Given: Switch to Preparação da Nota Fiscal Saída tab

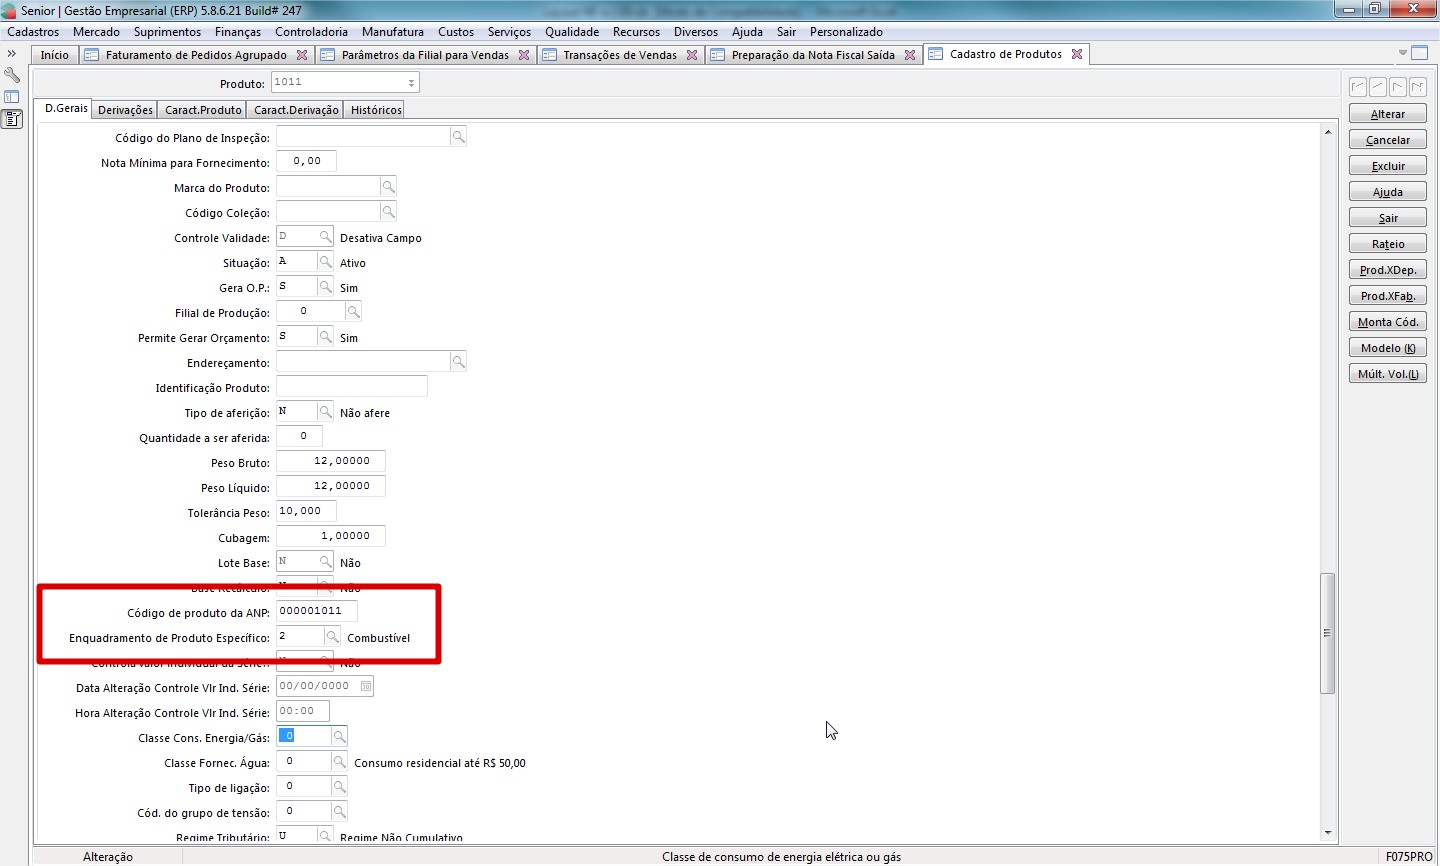Looking at the screenshot, I should coord(812,55).
